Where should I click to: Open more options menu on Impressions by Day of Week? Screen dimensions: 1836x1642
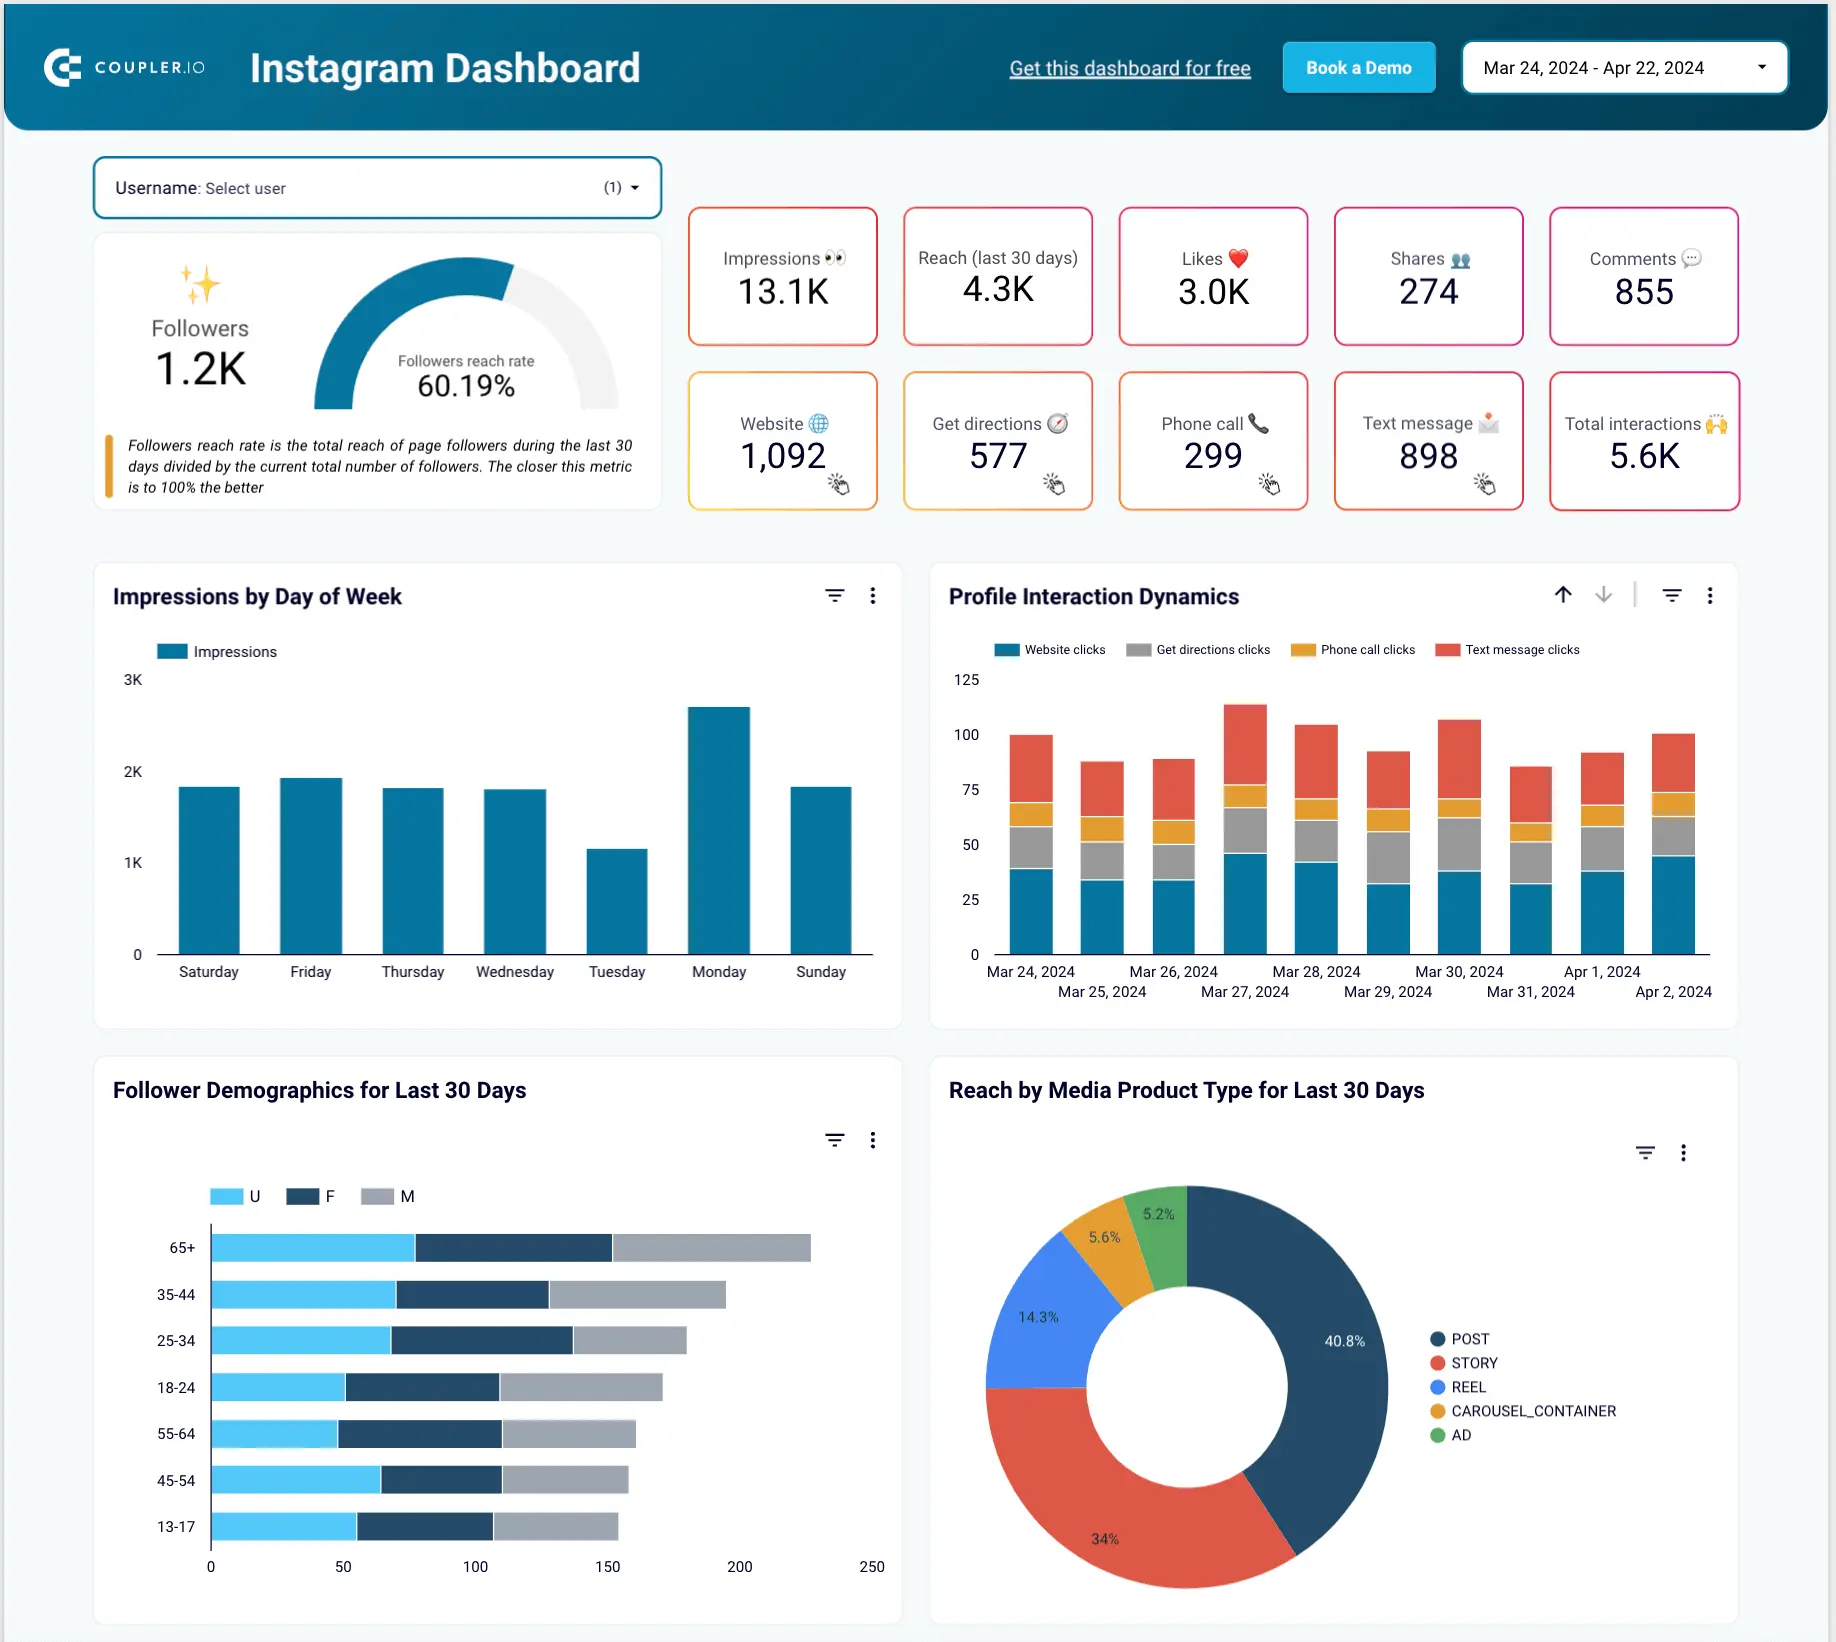(873, 596)
